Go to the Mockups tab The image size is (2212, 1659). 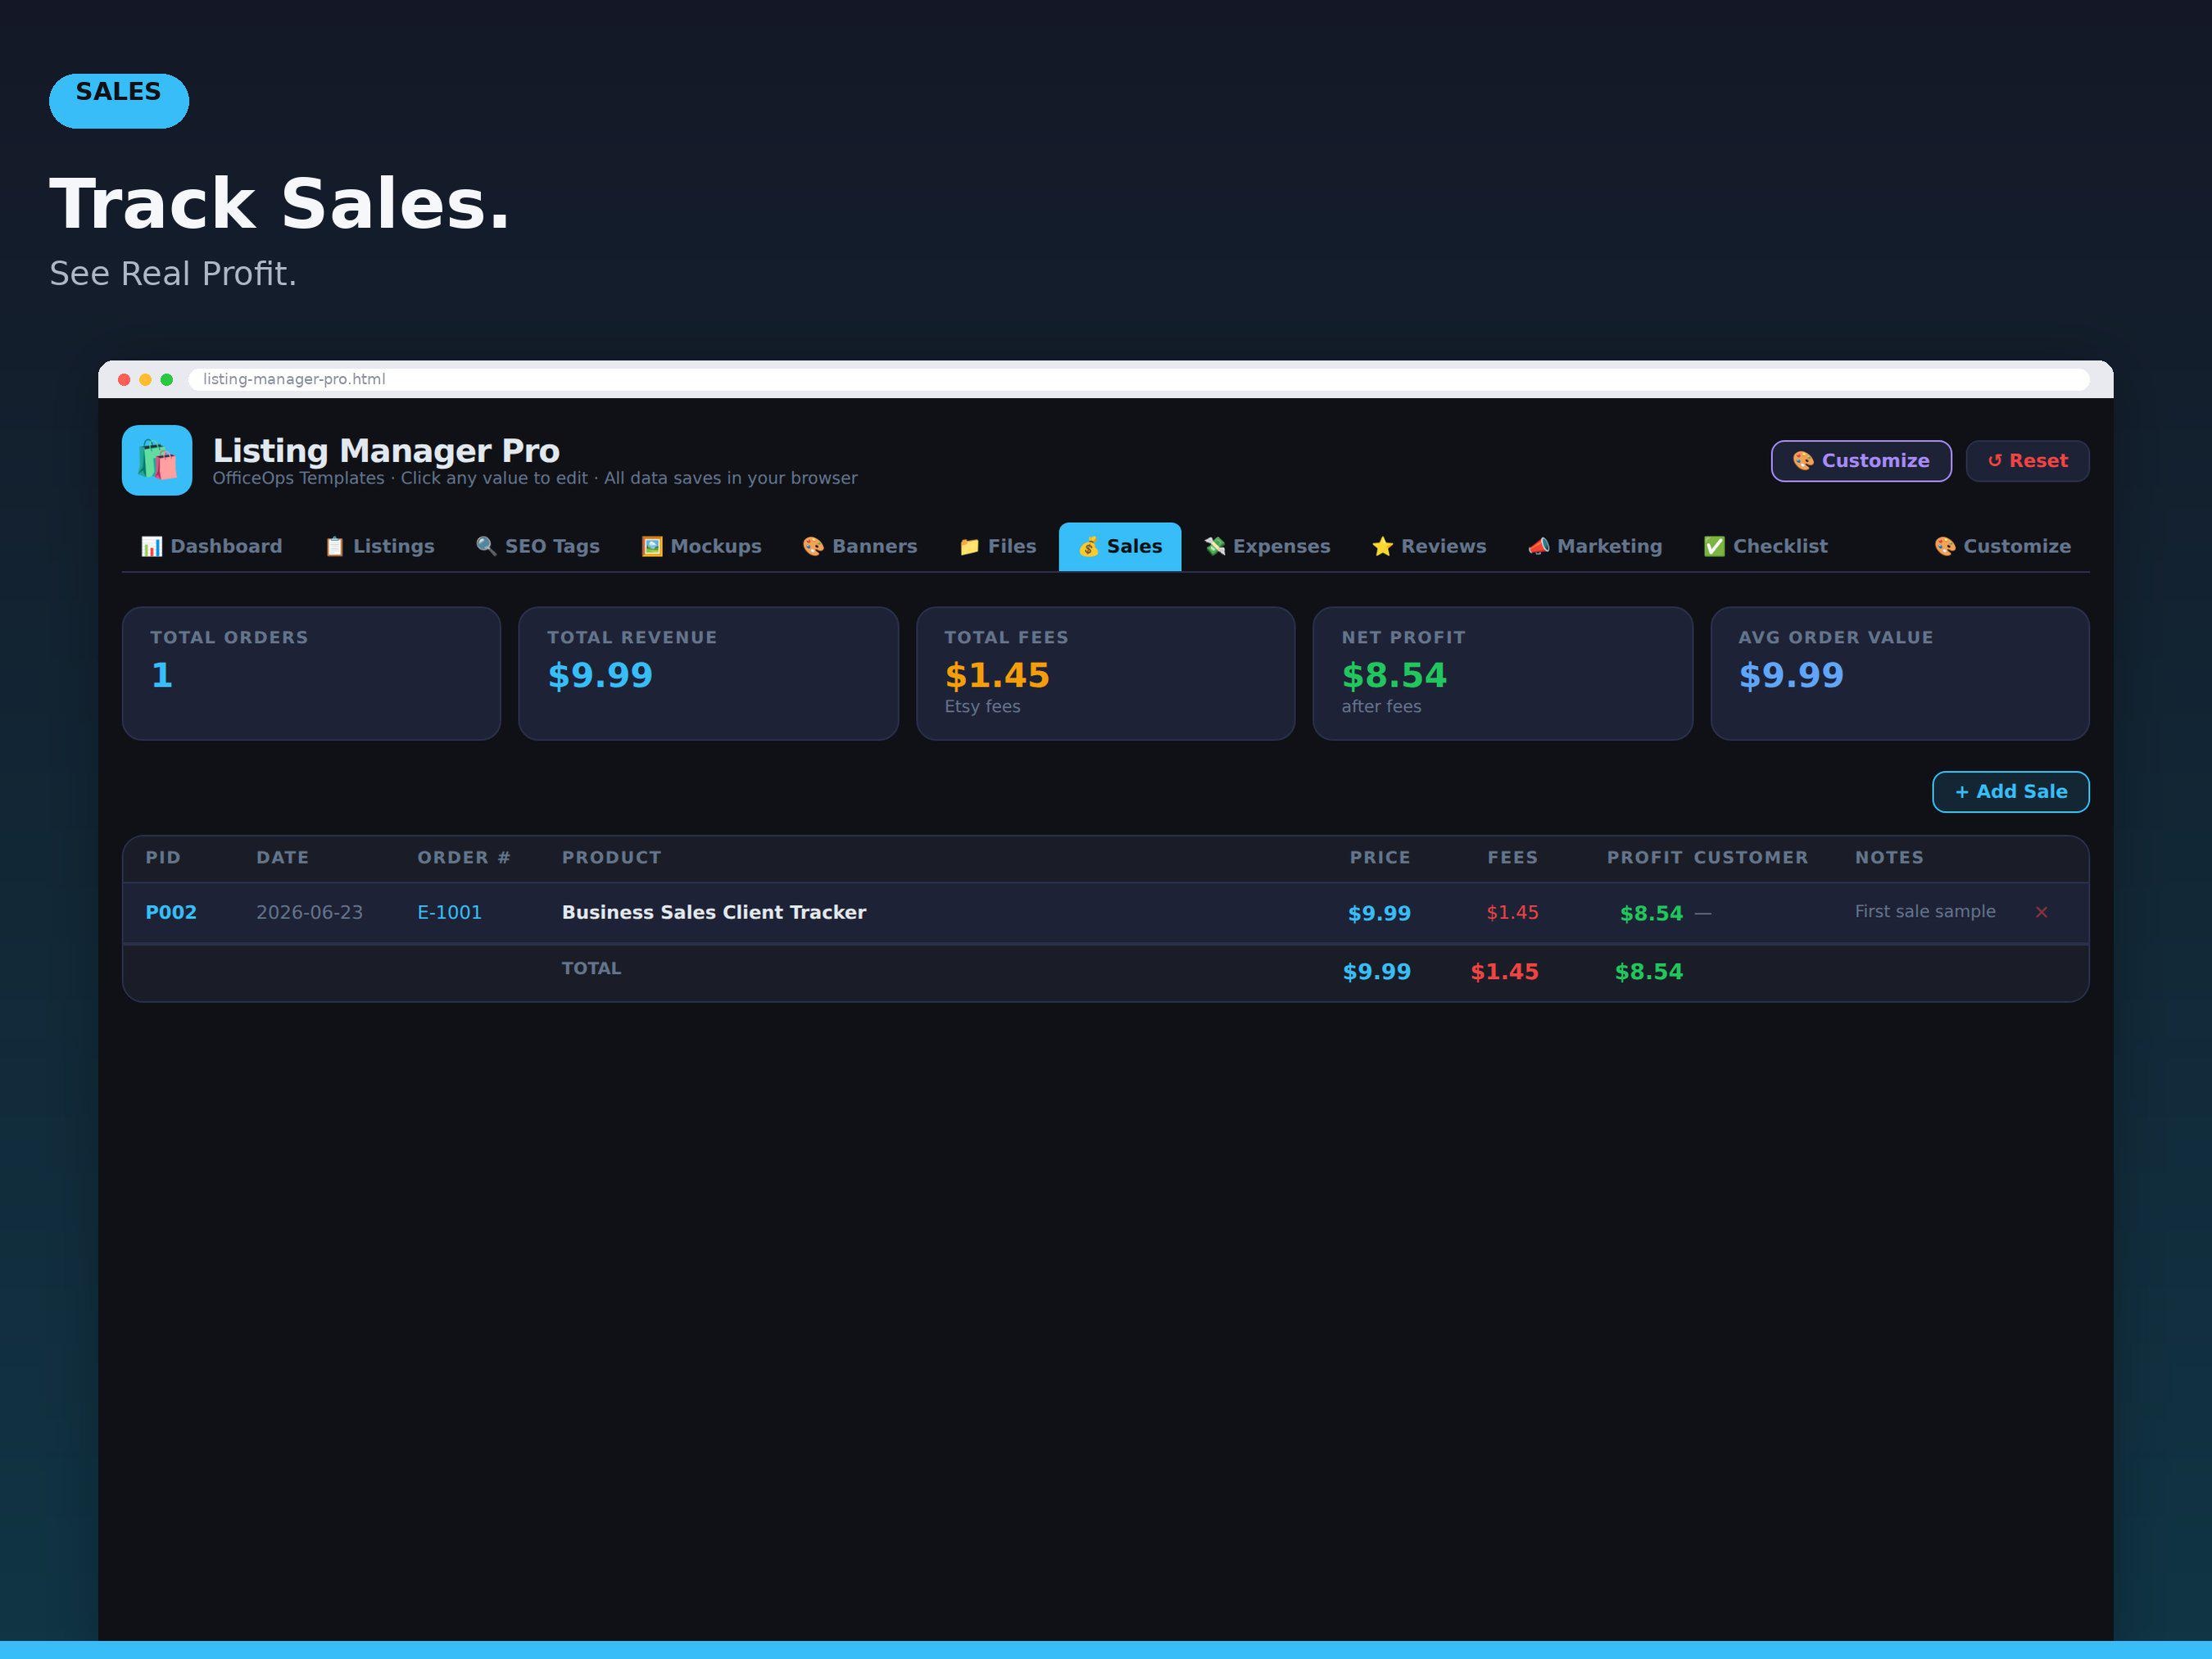click(x=701, y=546)
